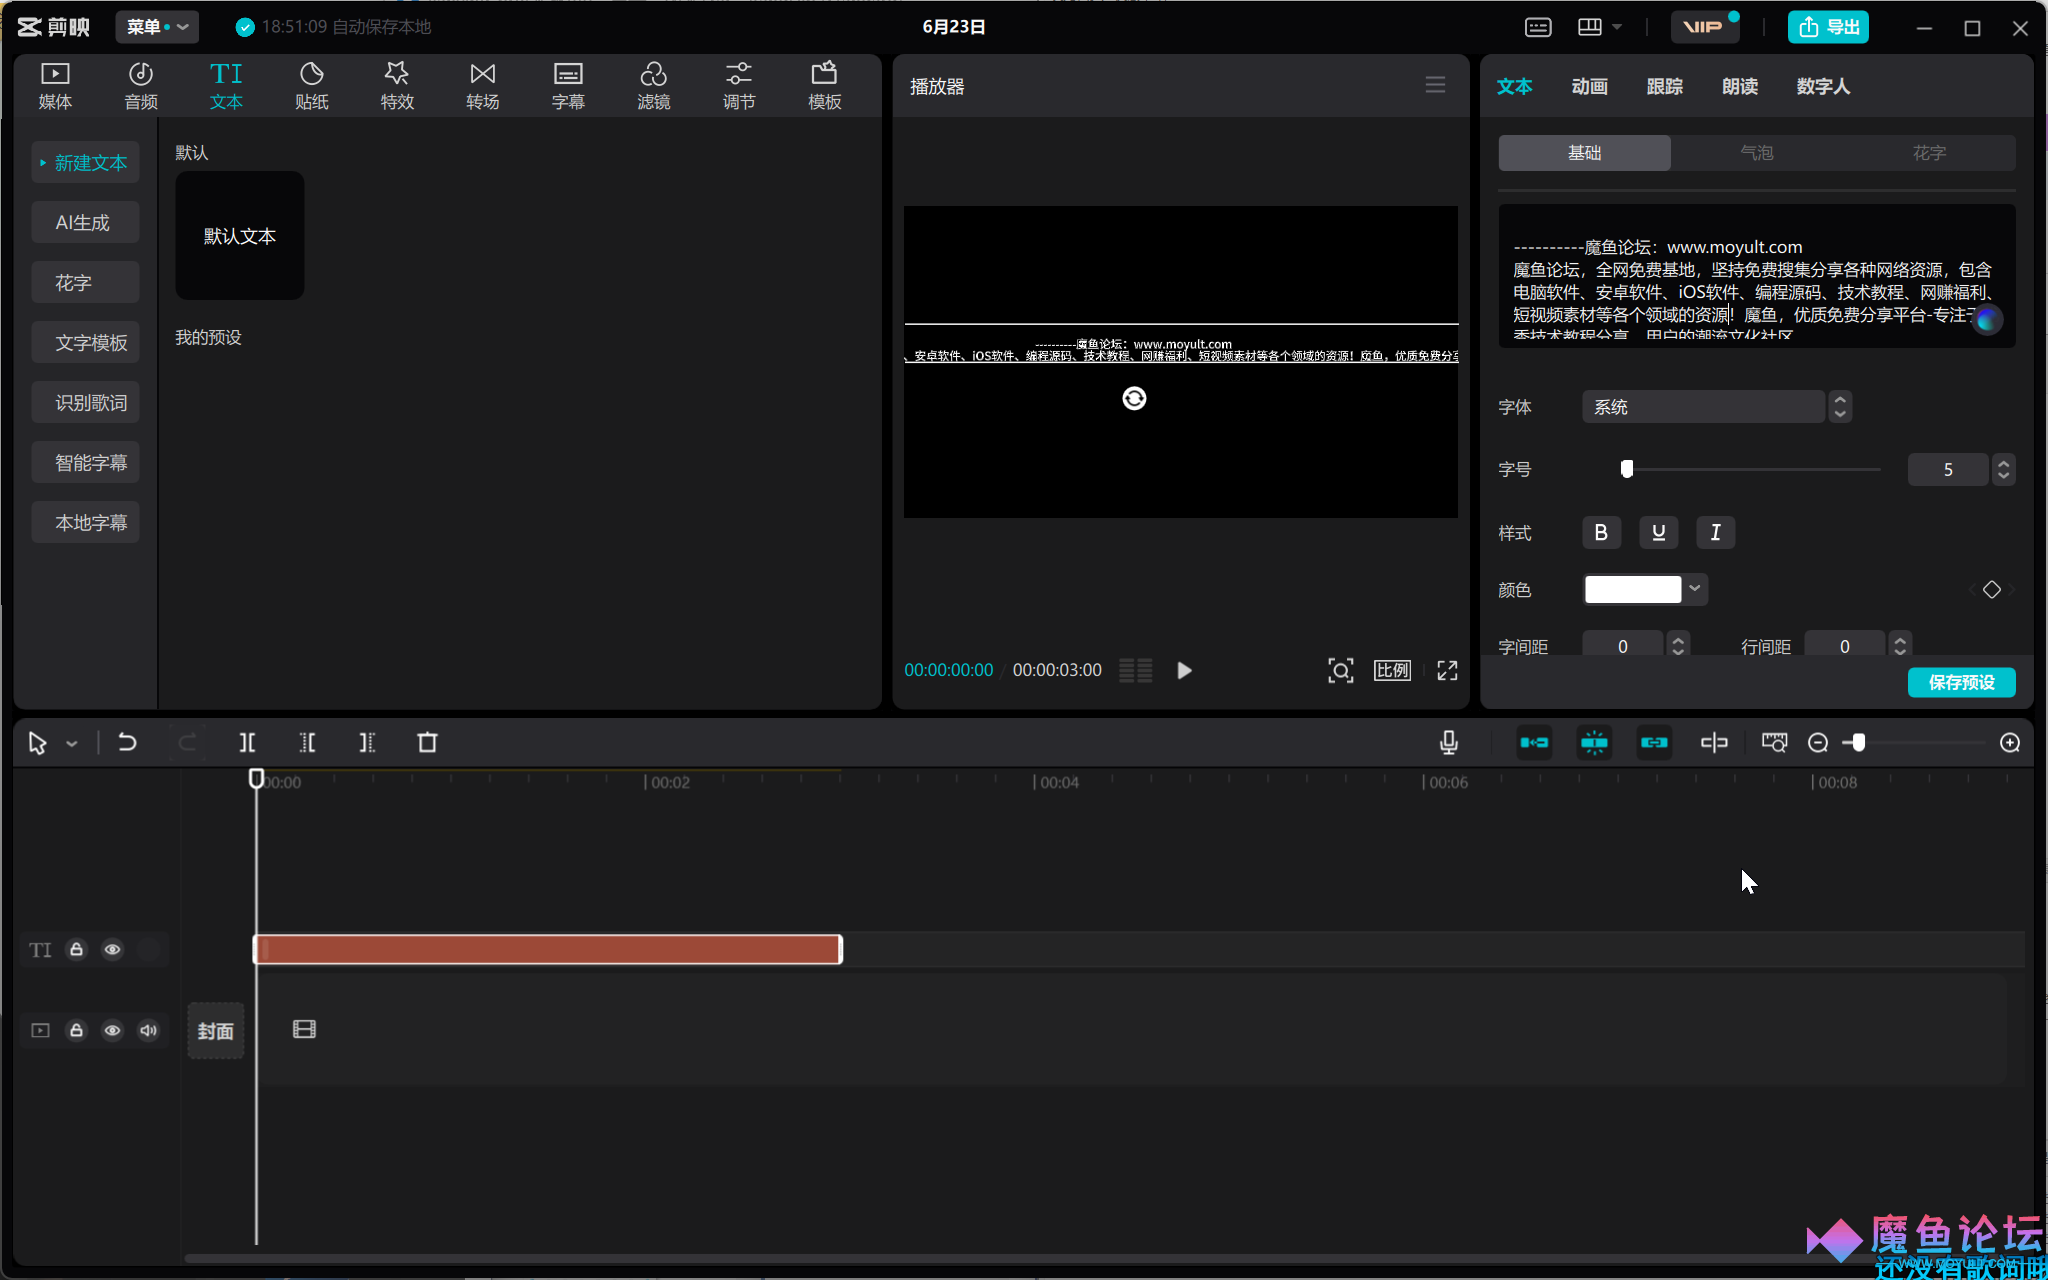Increase font size with stepper arrow
The image size is (2048, 1280).
pyautogui.click(x=2003, y=462)
